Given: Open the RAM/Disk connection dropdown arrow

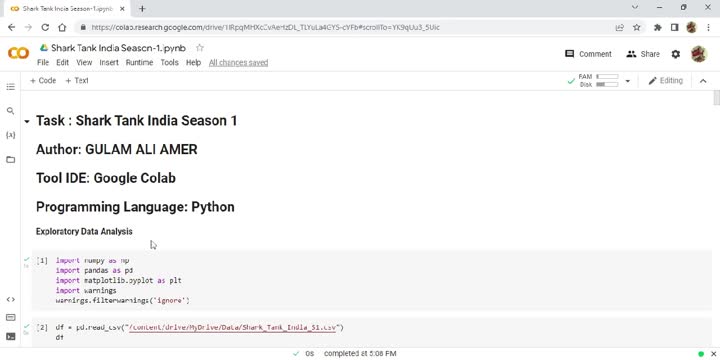Looking at the screenshot, I should [628, 81].
